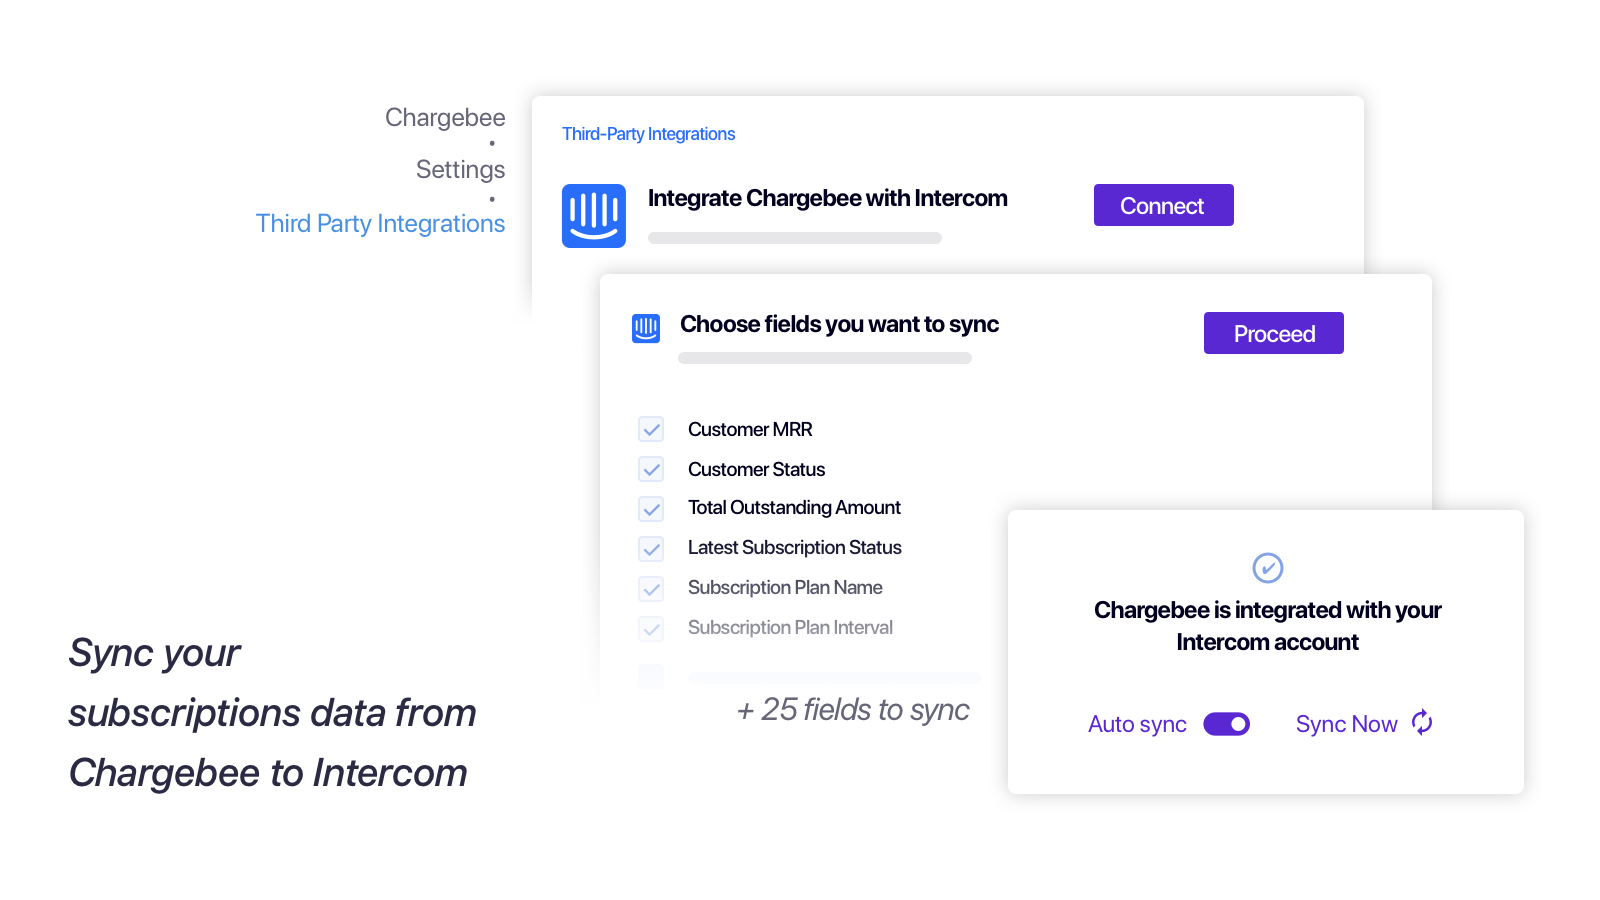Viewport: 1600px width, 900px height.
Task: Select Chargebee in the navigation path
Action: (x=445, y=118)
